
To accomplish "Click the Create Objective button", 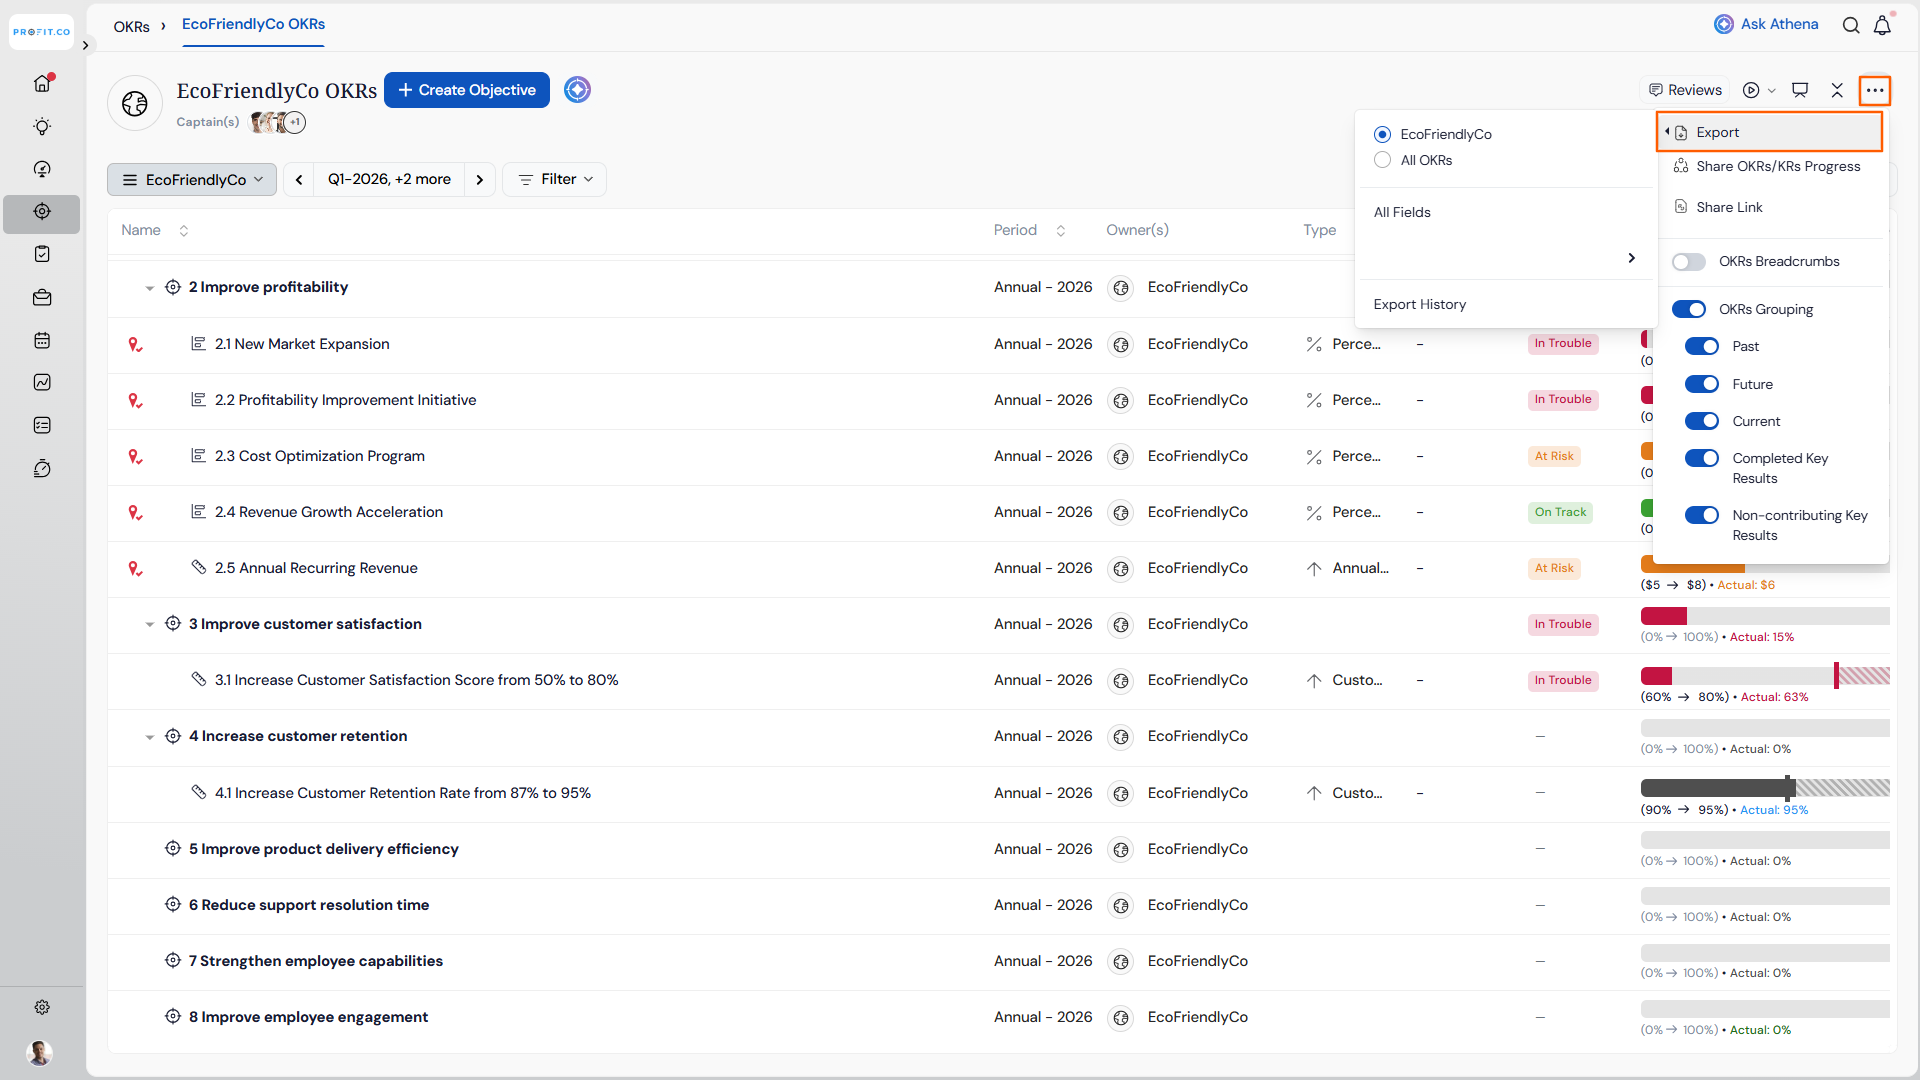I will pyautogui.click(x=467, y=90).
